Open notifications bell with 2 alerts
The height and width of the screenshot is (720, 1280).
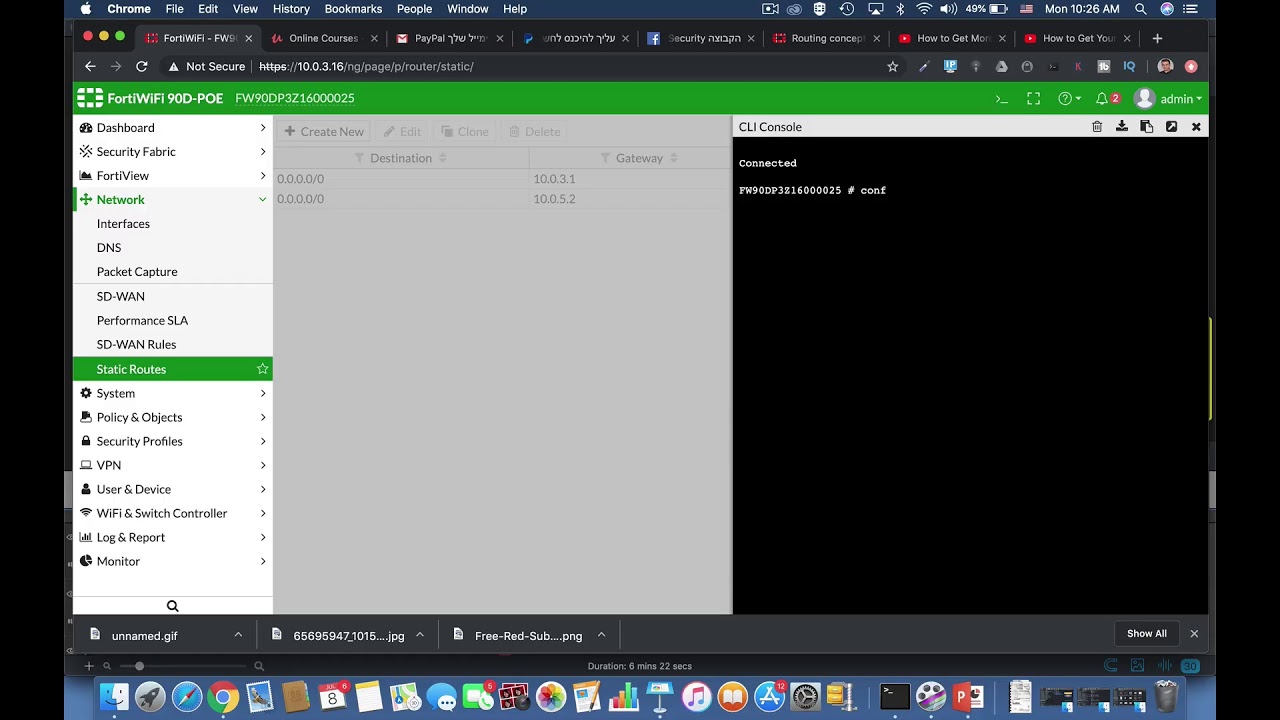pyautogui.click(x=1107, y=98)
